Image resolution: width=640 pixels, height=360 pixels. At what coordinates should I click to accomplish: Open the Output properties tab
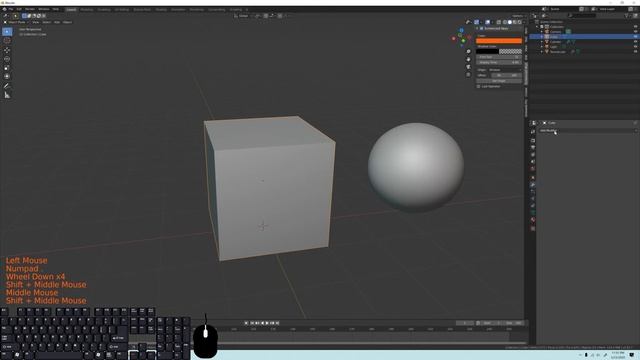pos(533,147)
